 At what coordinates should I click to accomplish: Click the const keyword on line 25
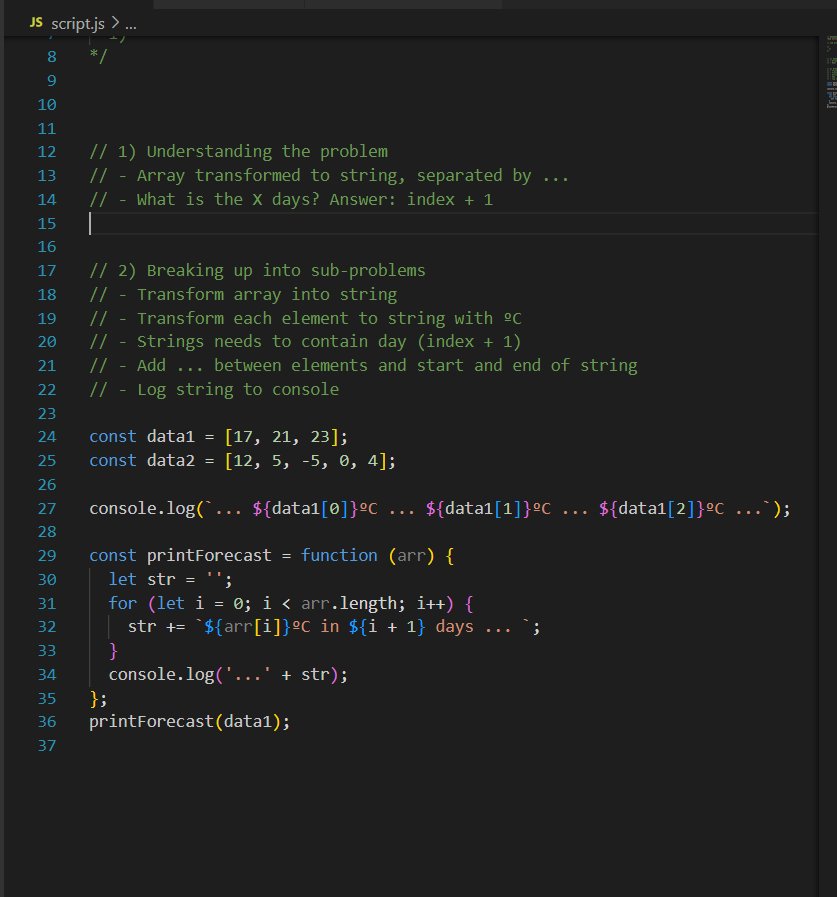coord(113,461)
